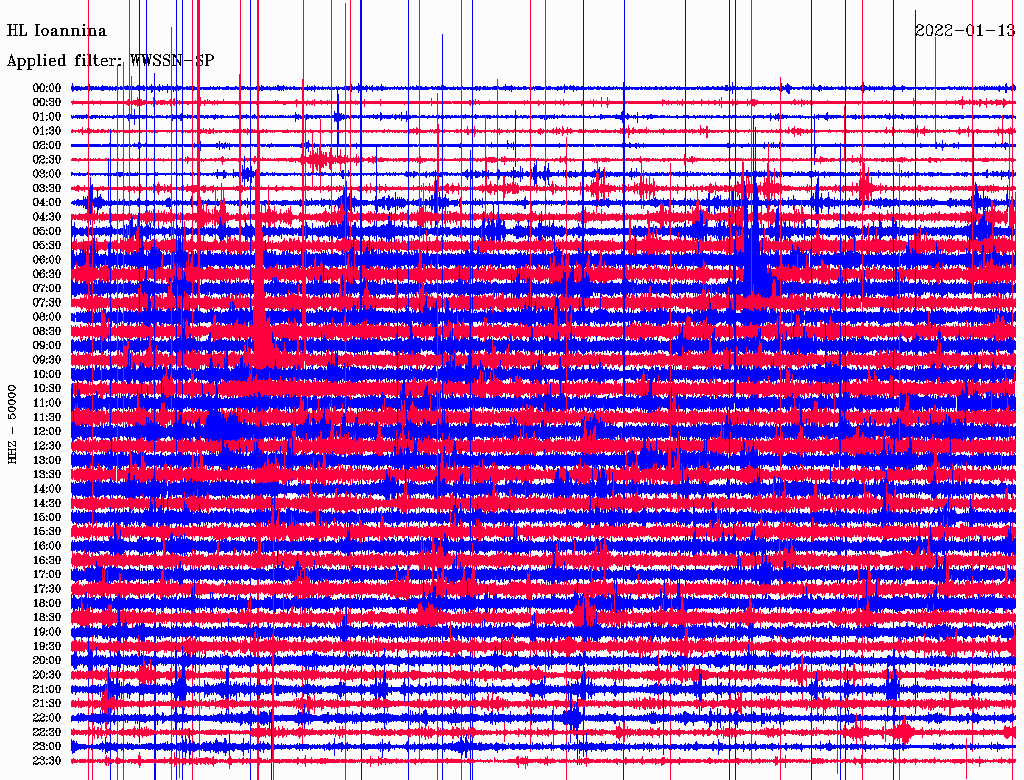Select the 10:30 time label

pos(47,389)
